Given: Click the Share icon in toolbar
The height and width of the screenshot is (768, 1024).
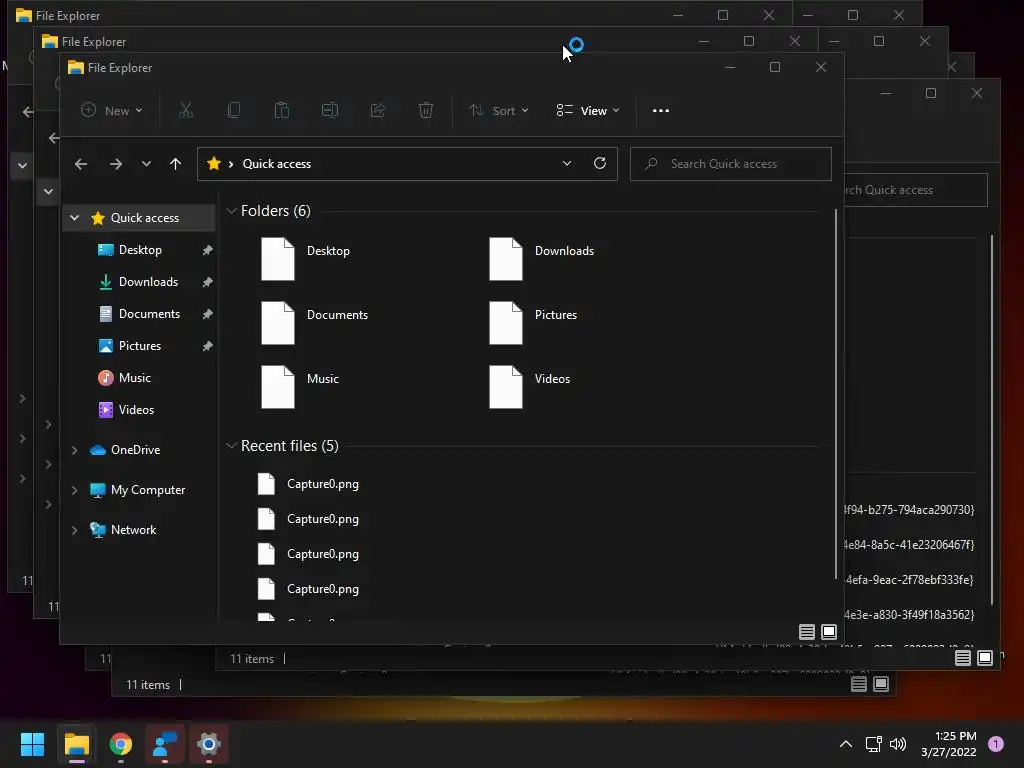Looking at the screenshot, I should (377, 110).
